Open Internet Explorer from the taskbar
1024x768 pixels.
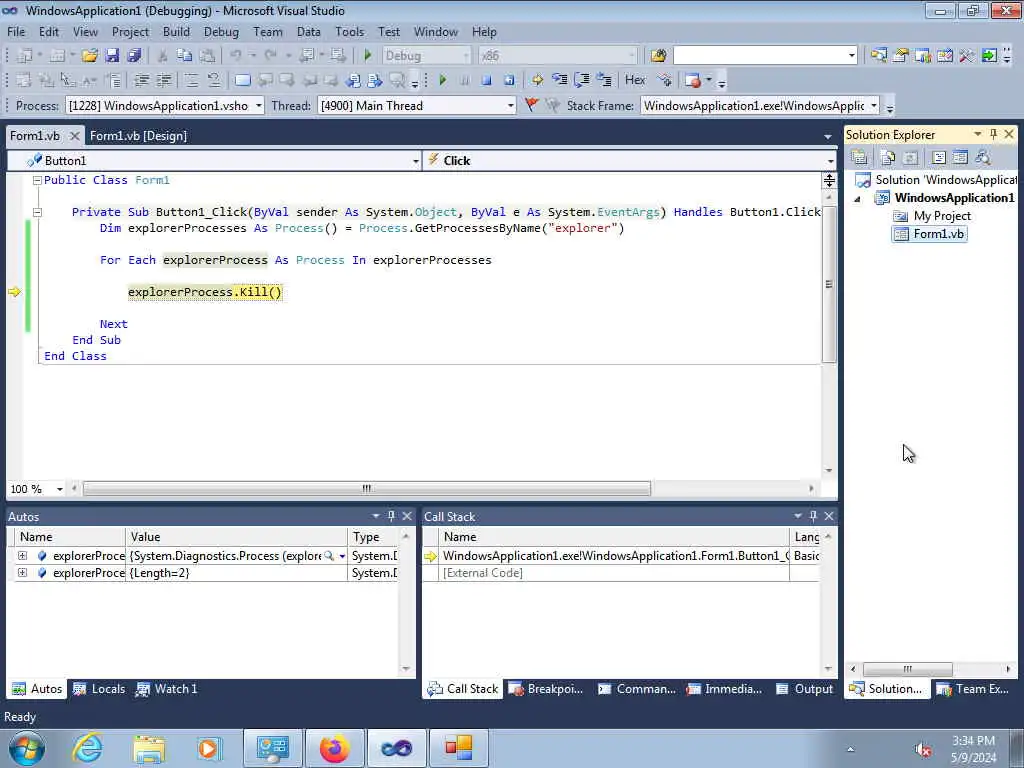87,748
